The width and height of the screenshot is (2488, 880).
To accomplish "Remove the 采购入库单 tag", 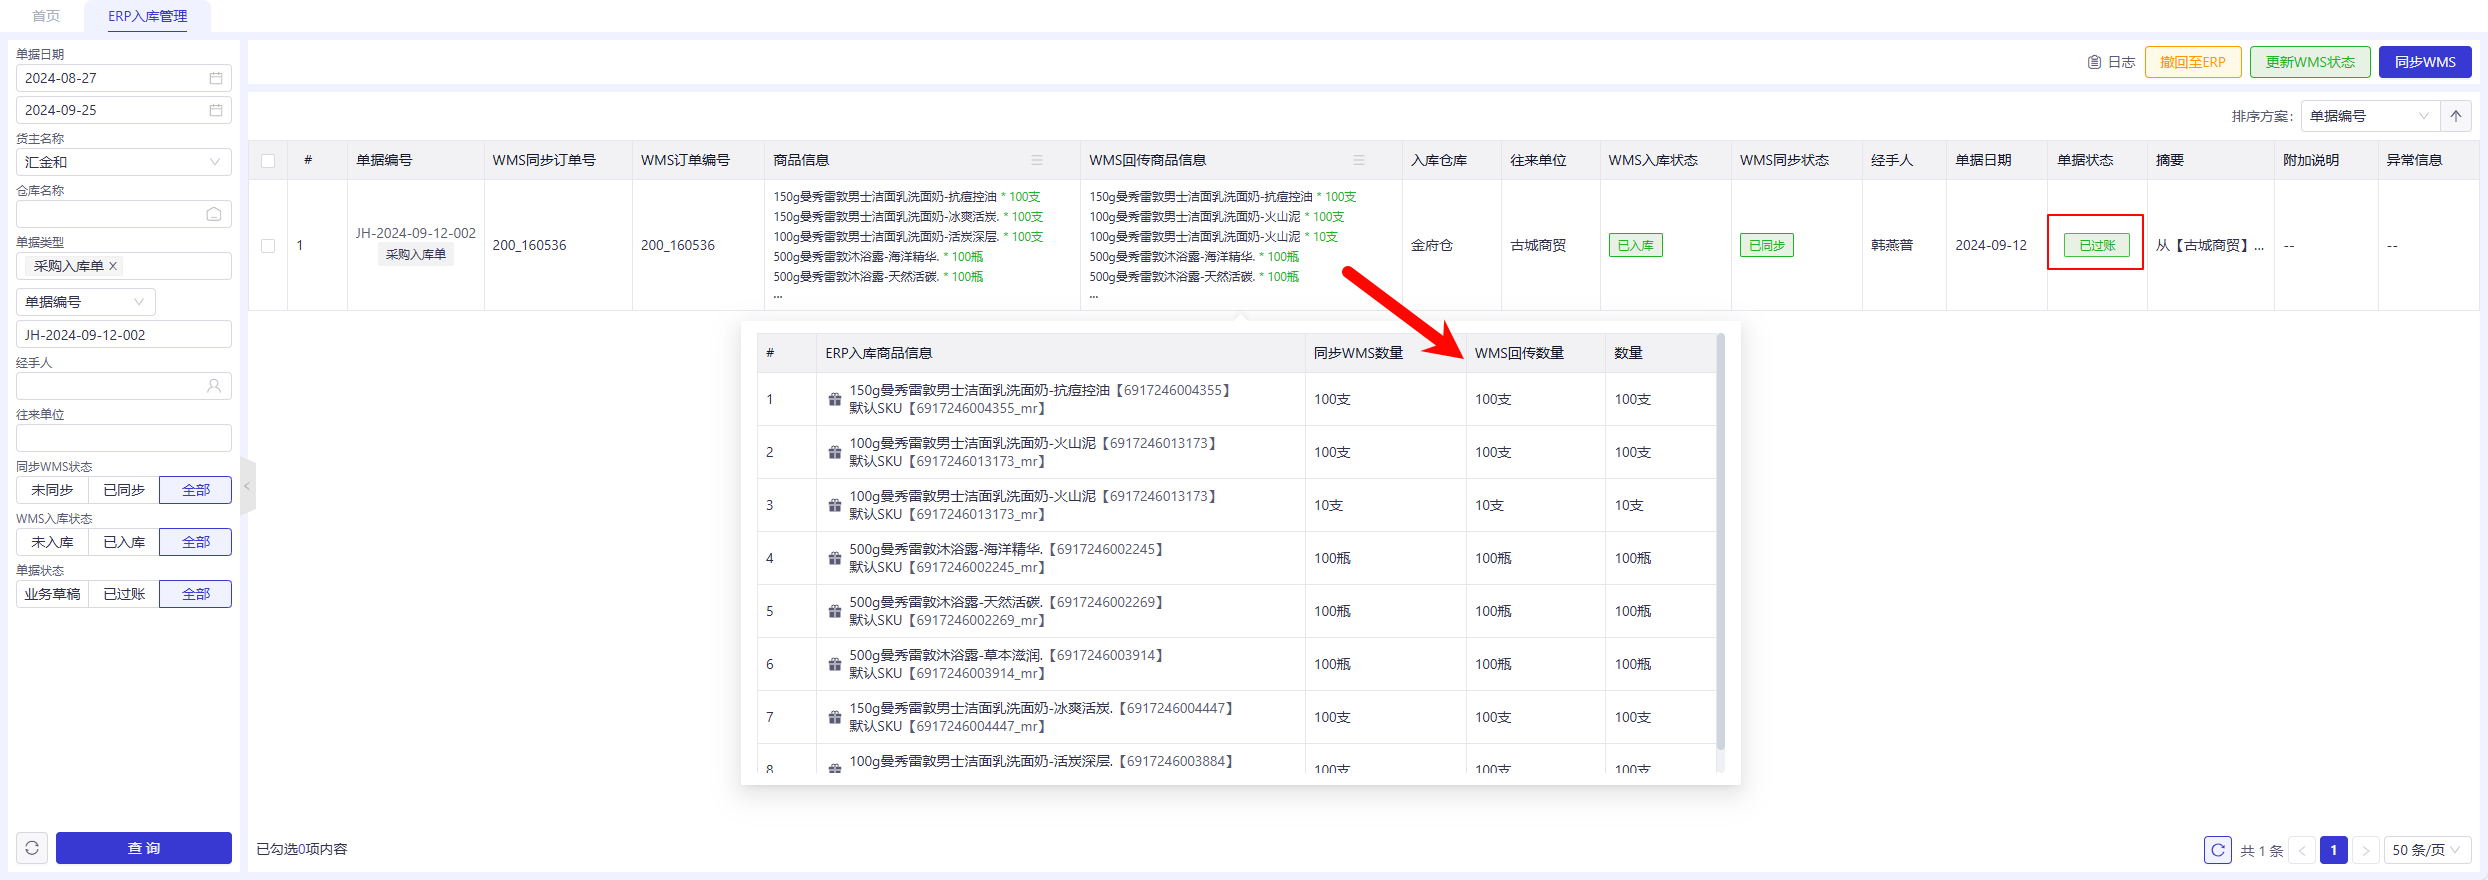I will pos(113,266).
